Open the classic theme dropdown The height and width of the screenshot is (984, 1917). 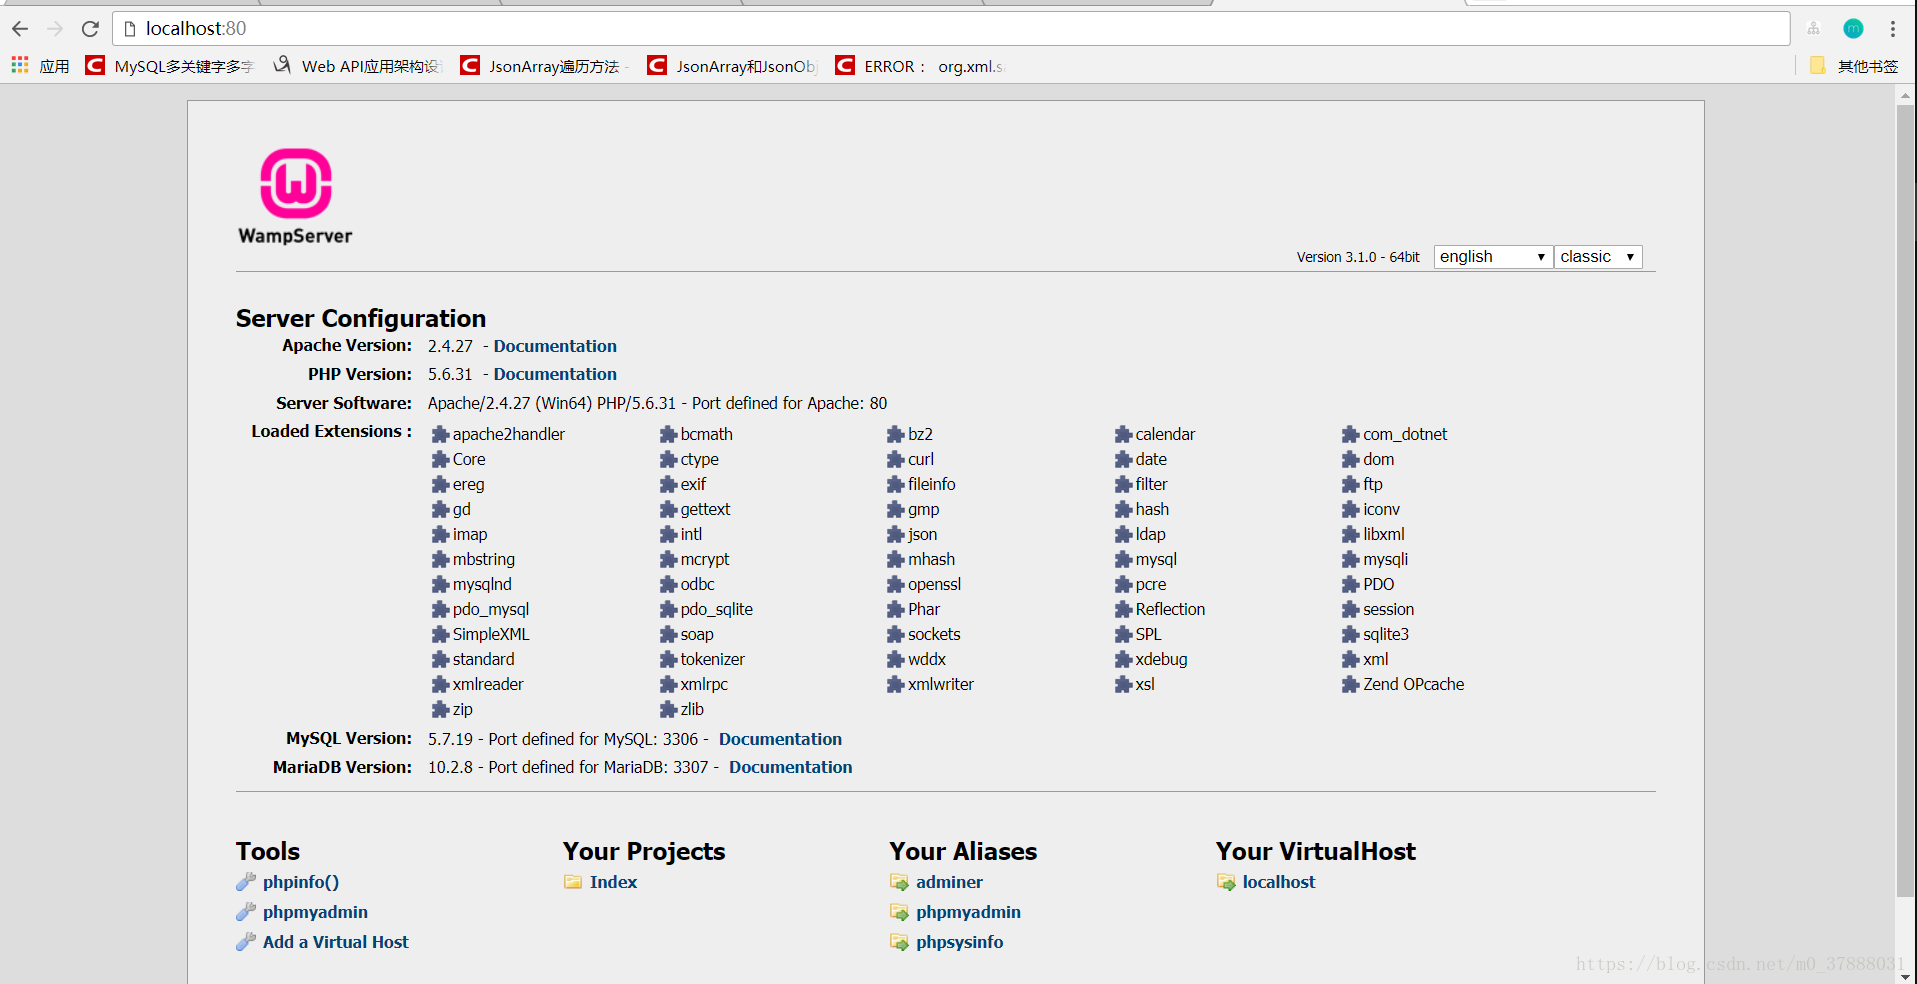click(1598, 257)
